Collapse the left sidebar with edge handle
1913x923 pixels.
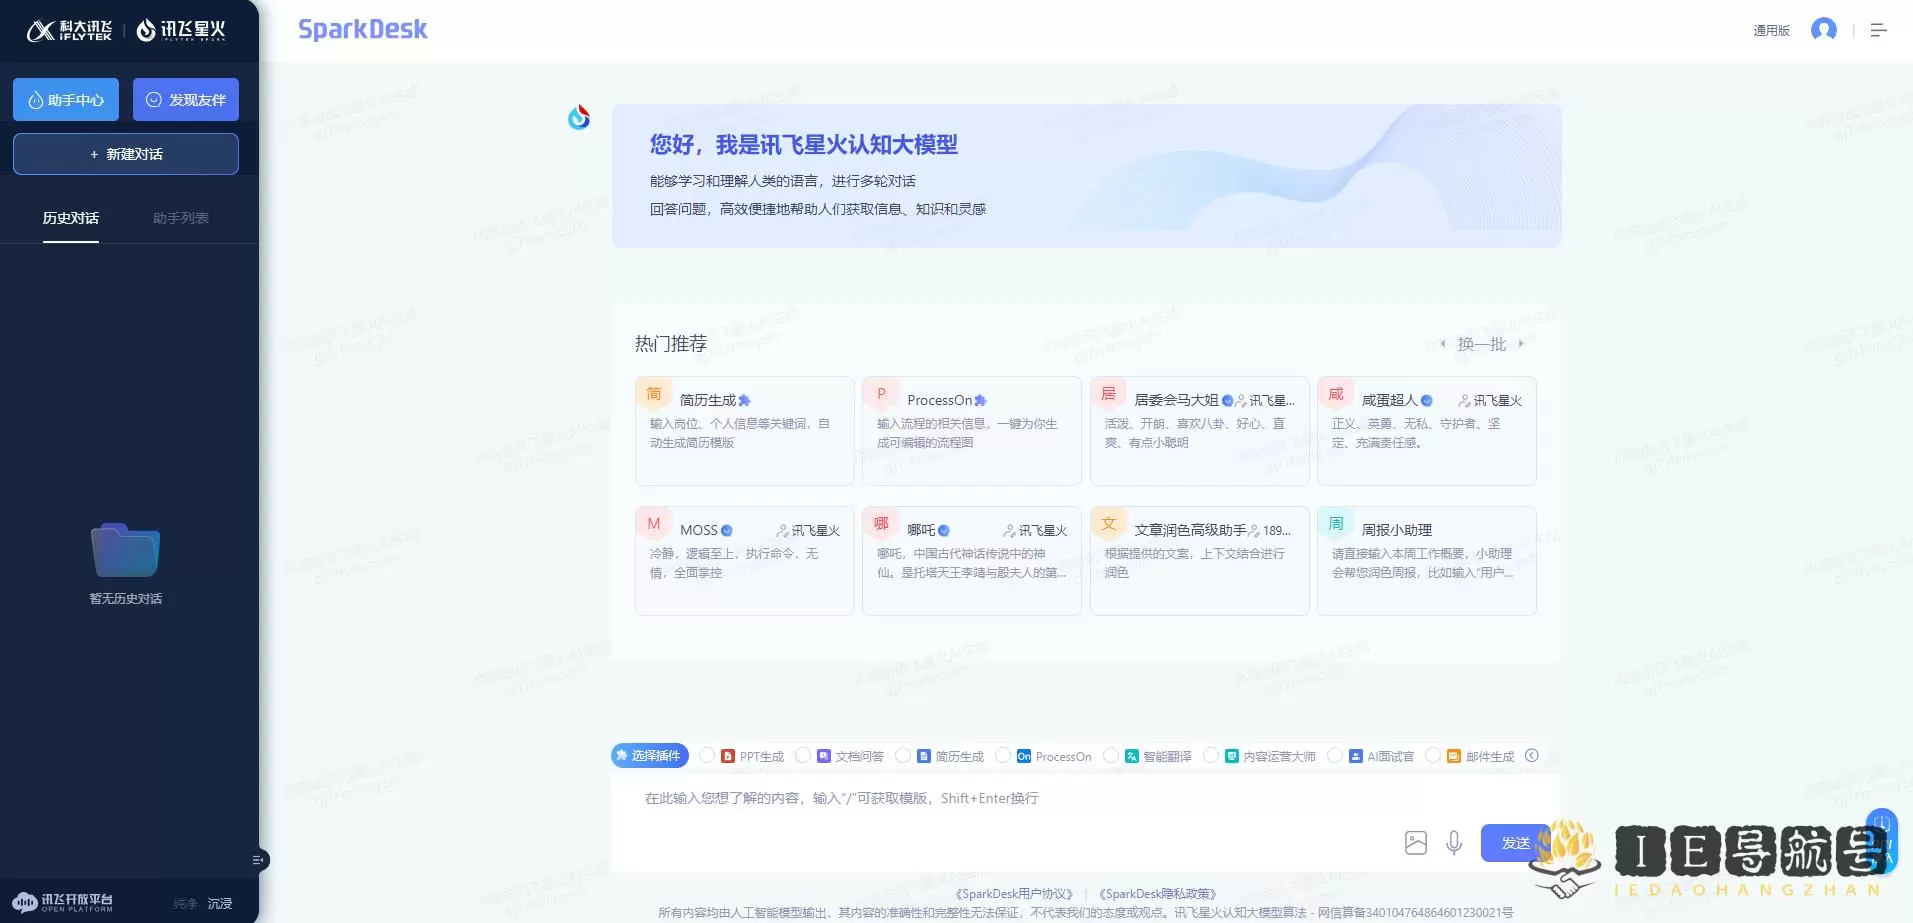(x=258, y=860)
